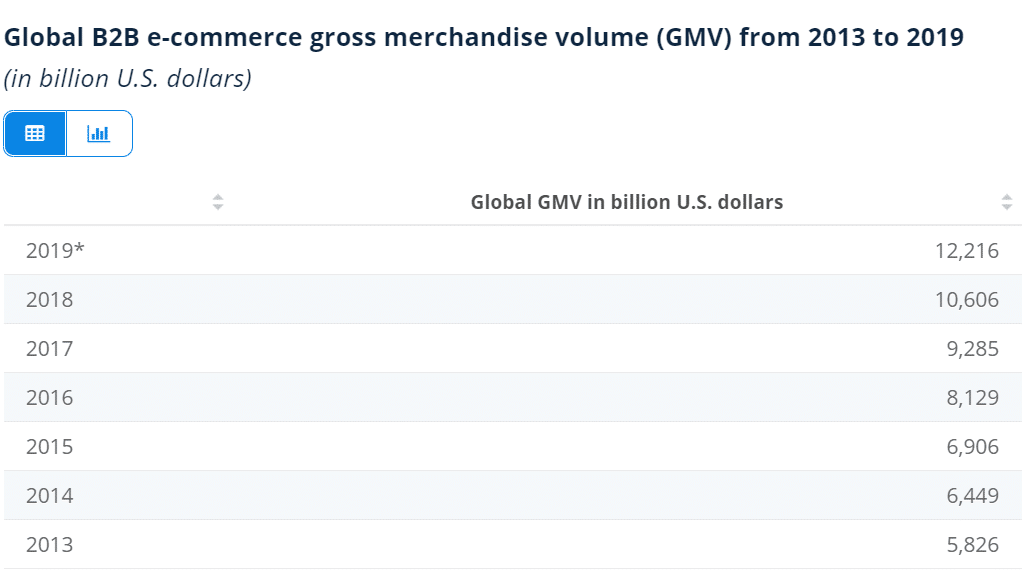This screenshot has width=1026, height=573.
Task: Click the Global GMV column header text
Action: pyautogui.click(x=626, y=202)
